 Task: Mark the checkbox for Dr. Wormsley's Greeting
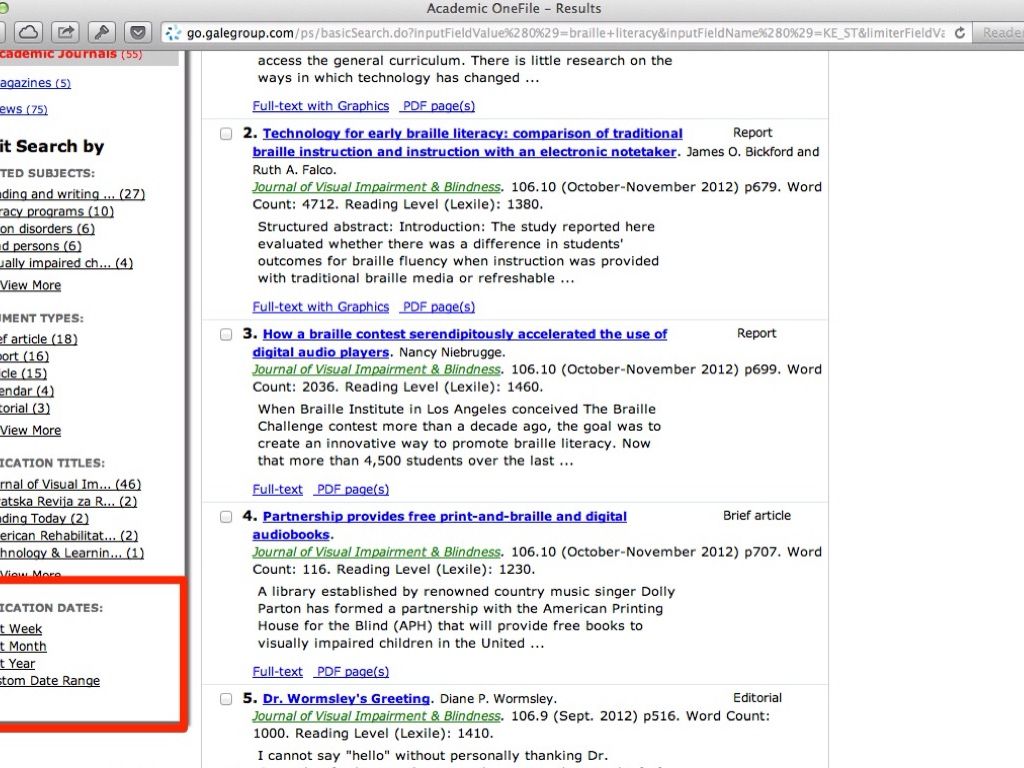pos(227,700)
